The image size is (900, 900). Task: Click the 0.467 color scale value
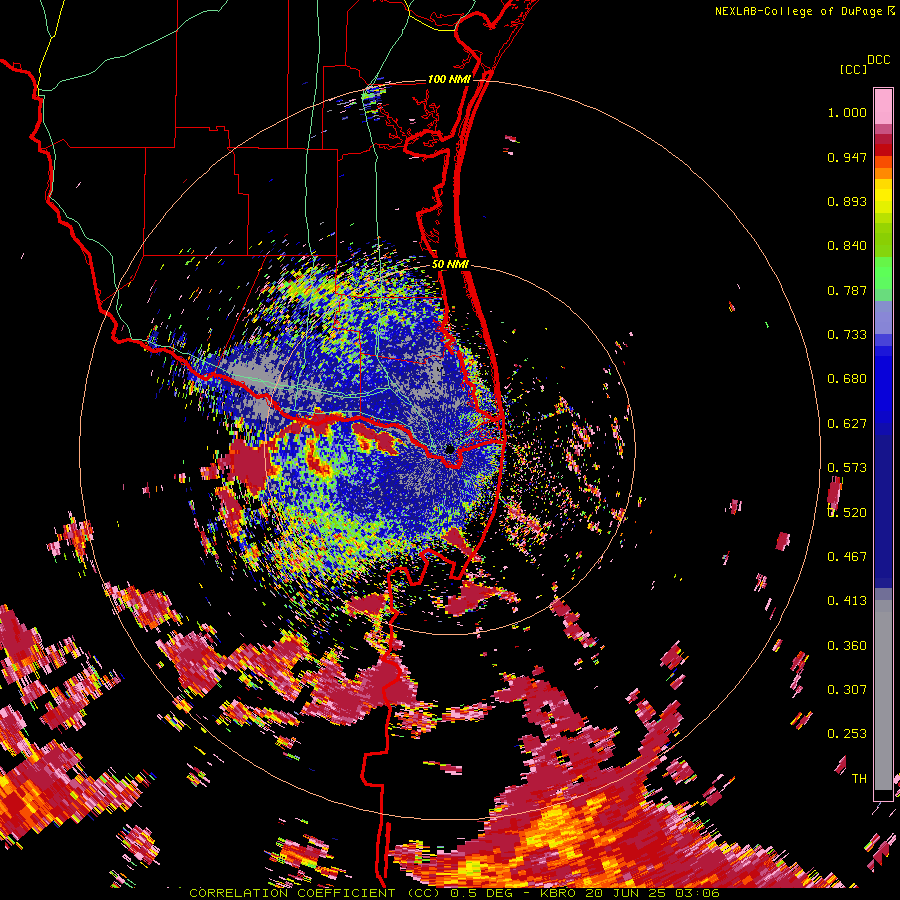(x=847, y=557)
